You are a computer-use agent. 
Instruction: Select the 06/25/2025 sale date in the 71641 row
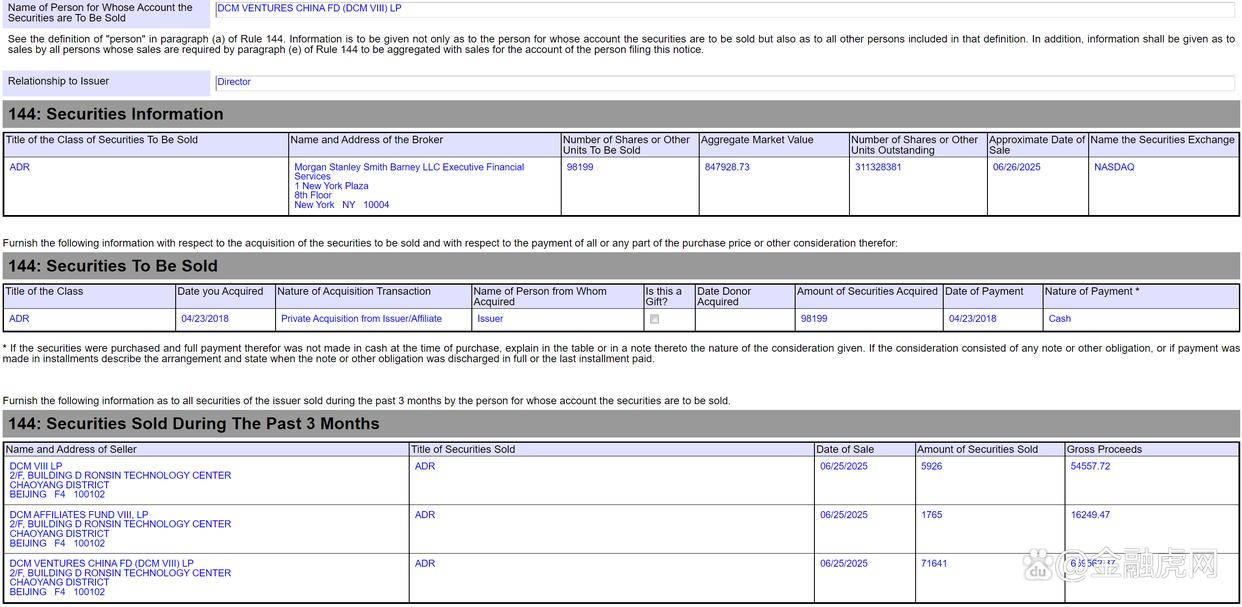pyautogui.click(x=844, y=563)
